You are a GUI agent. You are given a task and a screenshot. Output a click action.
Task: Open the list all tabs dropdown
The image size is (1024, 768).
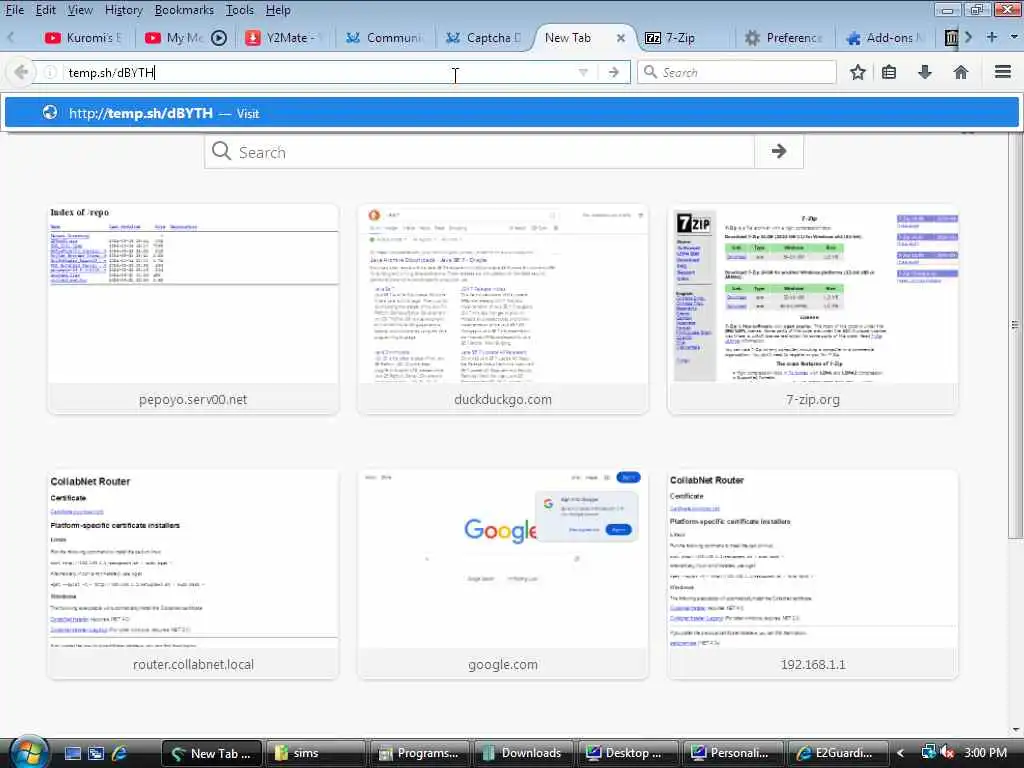[x=1014, y=37]
